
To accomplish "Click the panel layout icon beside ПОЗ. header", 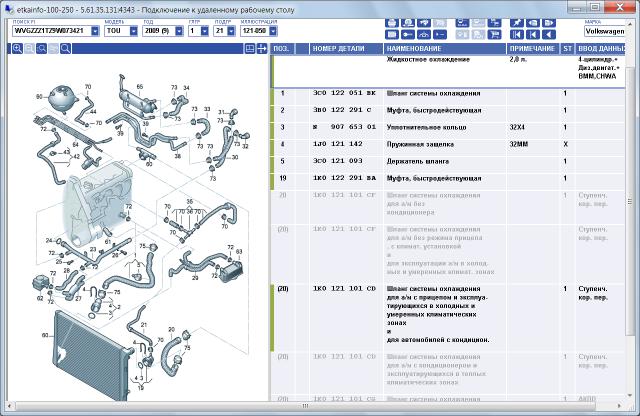I will pos(250,49).
